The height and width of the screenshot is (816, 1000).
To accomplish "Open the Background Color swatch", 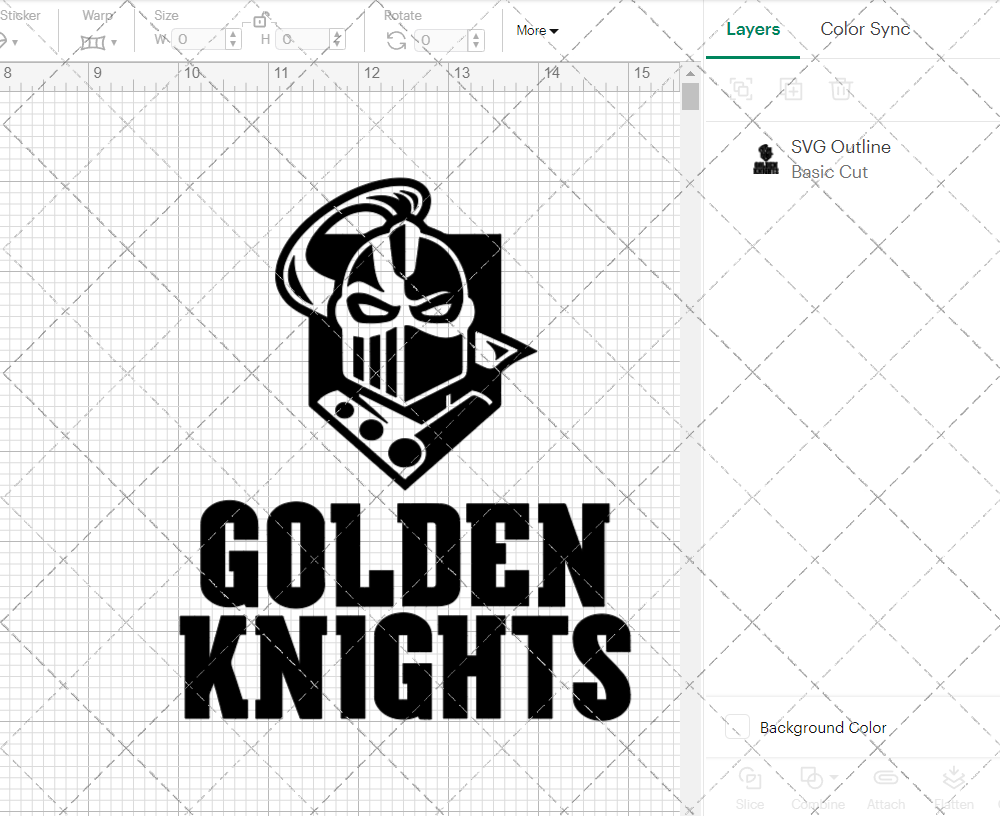I will click(736, 727).
